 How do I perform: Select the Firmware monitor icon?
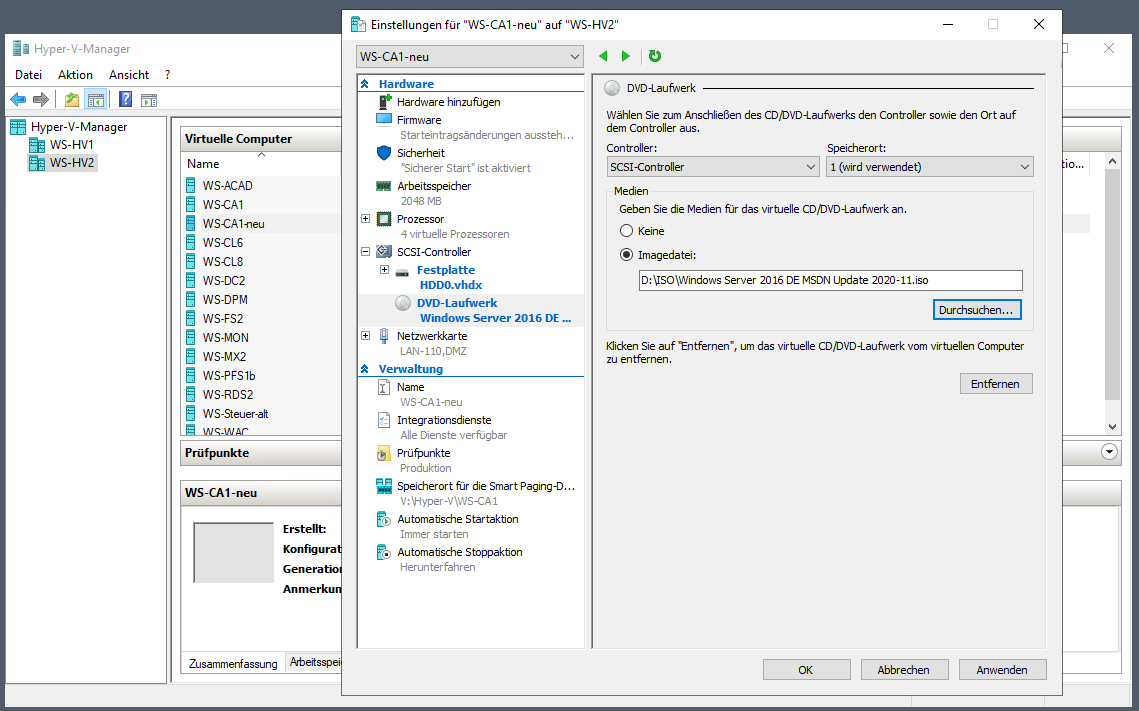click(384, 120)
